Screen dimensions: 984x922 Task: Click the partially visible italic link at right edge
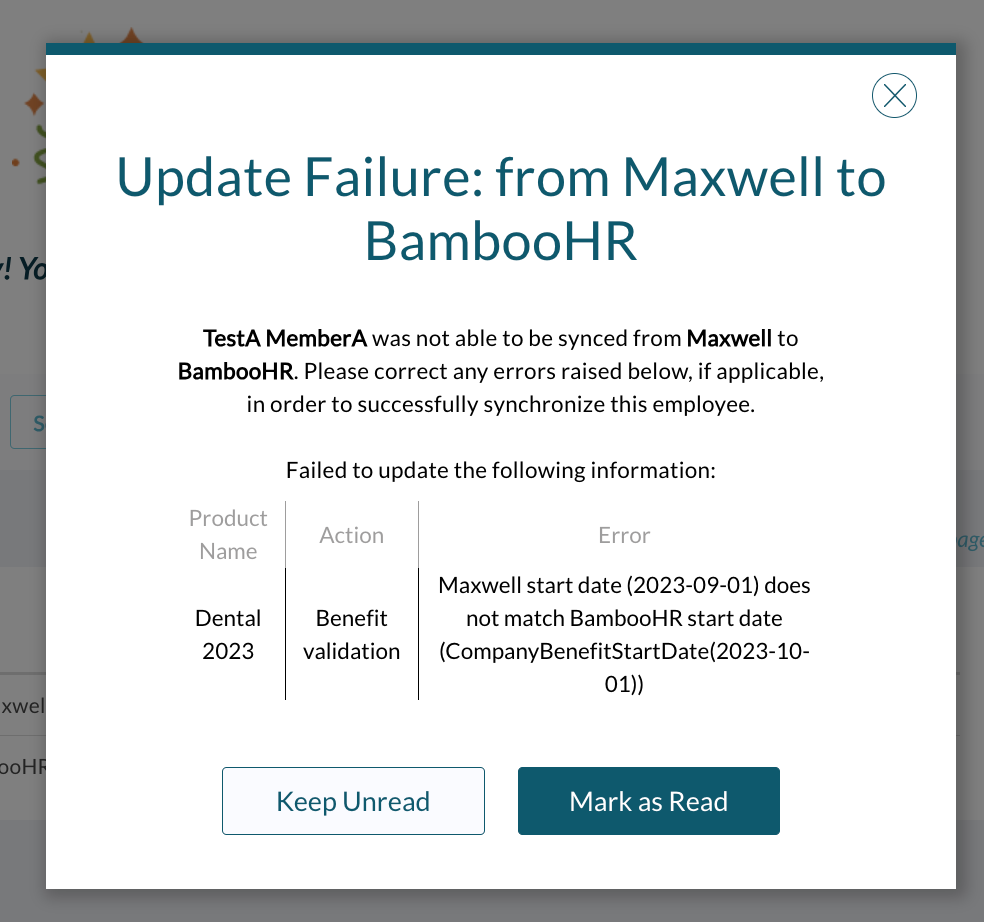coord(970,540)
